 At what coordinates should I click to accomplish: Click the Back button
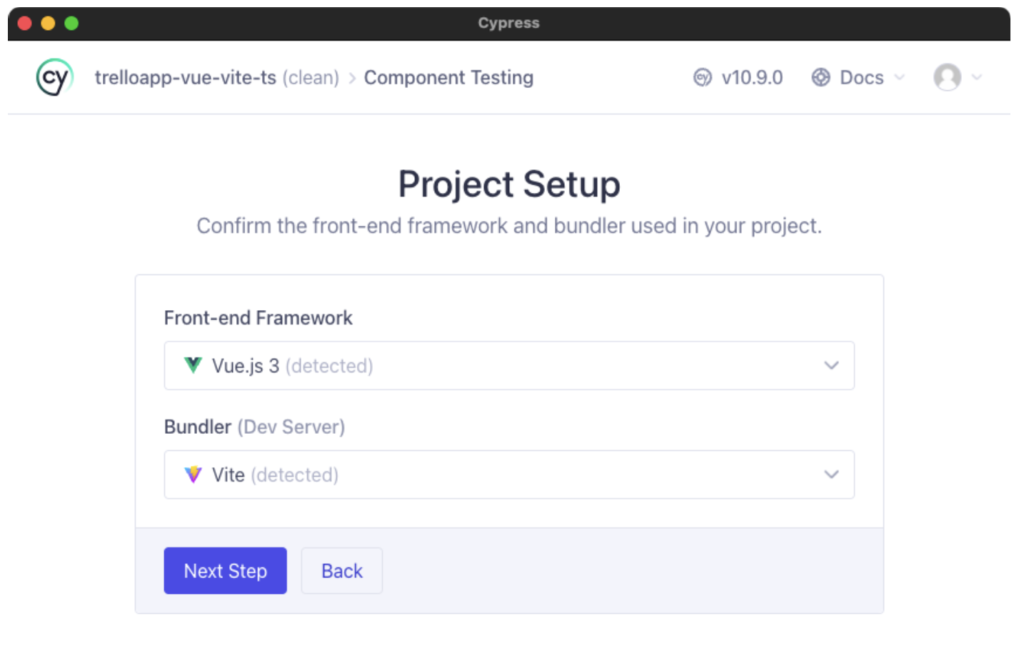[x=341, y=571]
